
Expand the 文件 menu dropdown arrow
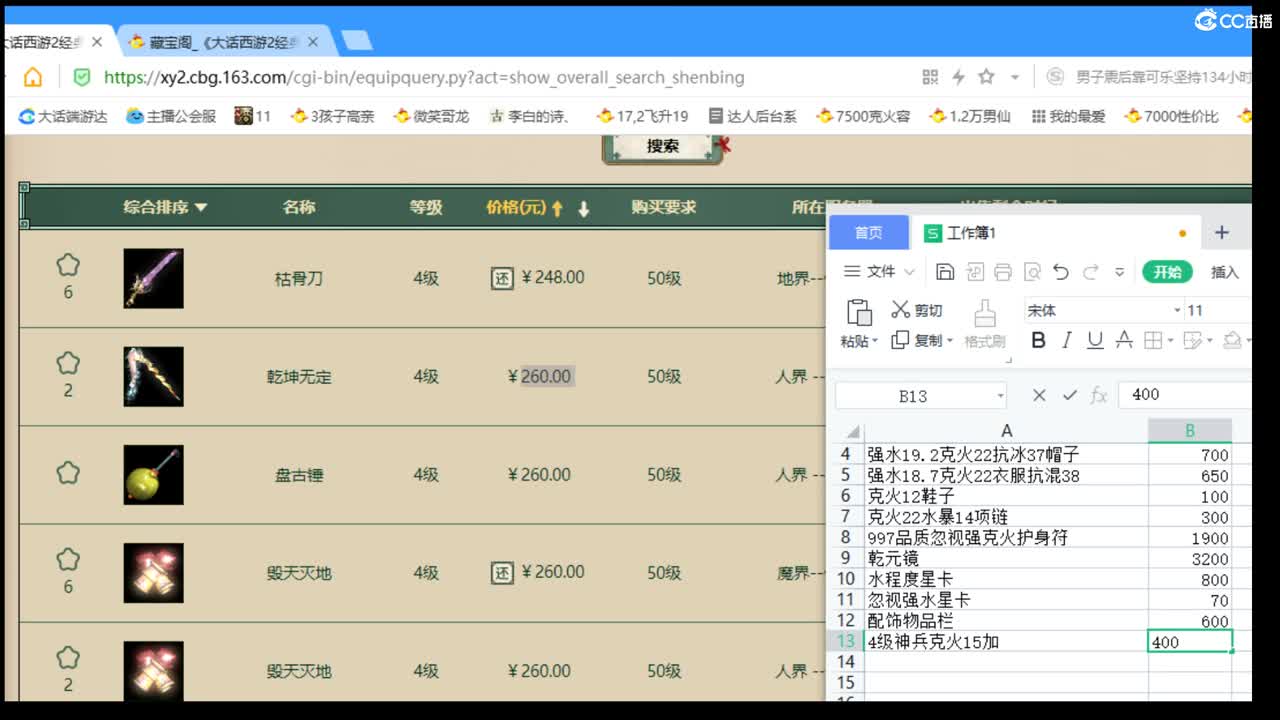tap(909, 272)
